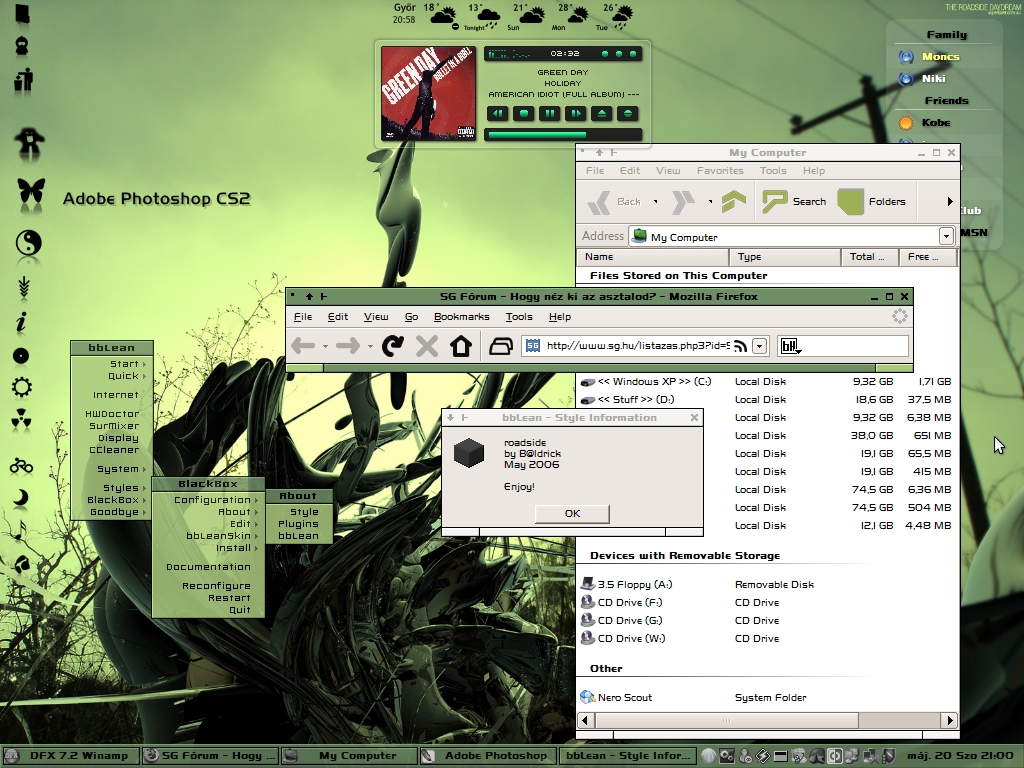The height and width of the screenshot is (768, 1024).
Task: Select 3.5 Floppy (A:) in My Computer
Action: click(x=626, y=584)
